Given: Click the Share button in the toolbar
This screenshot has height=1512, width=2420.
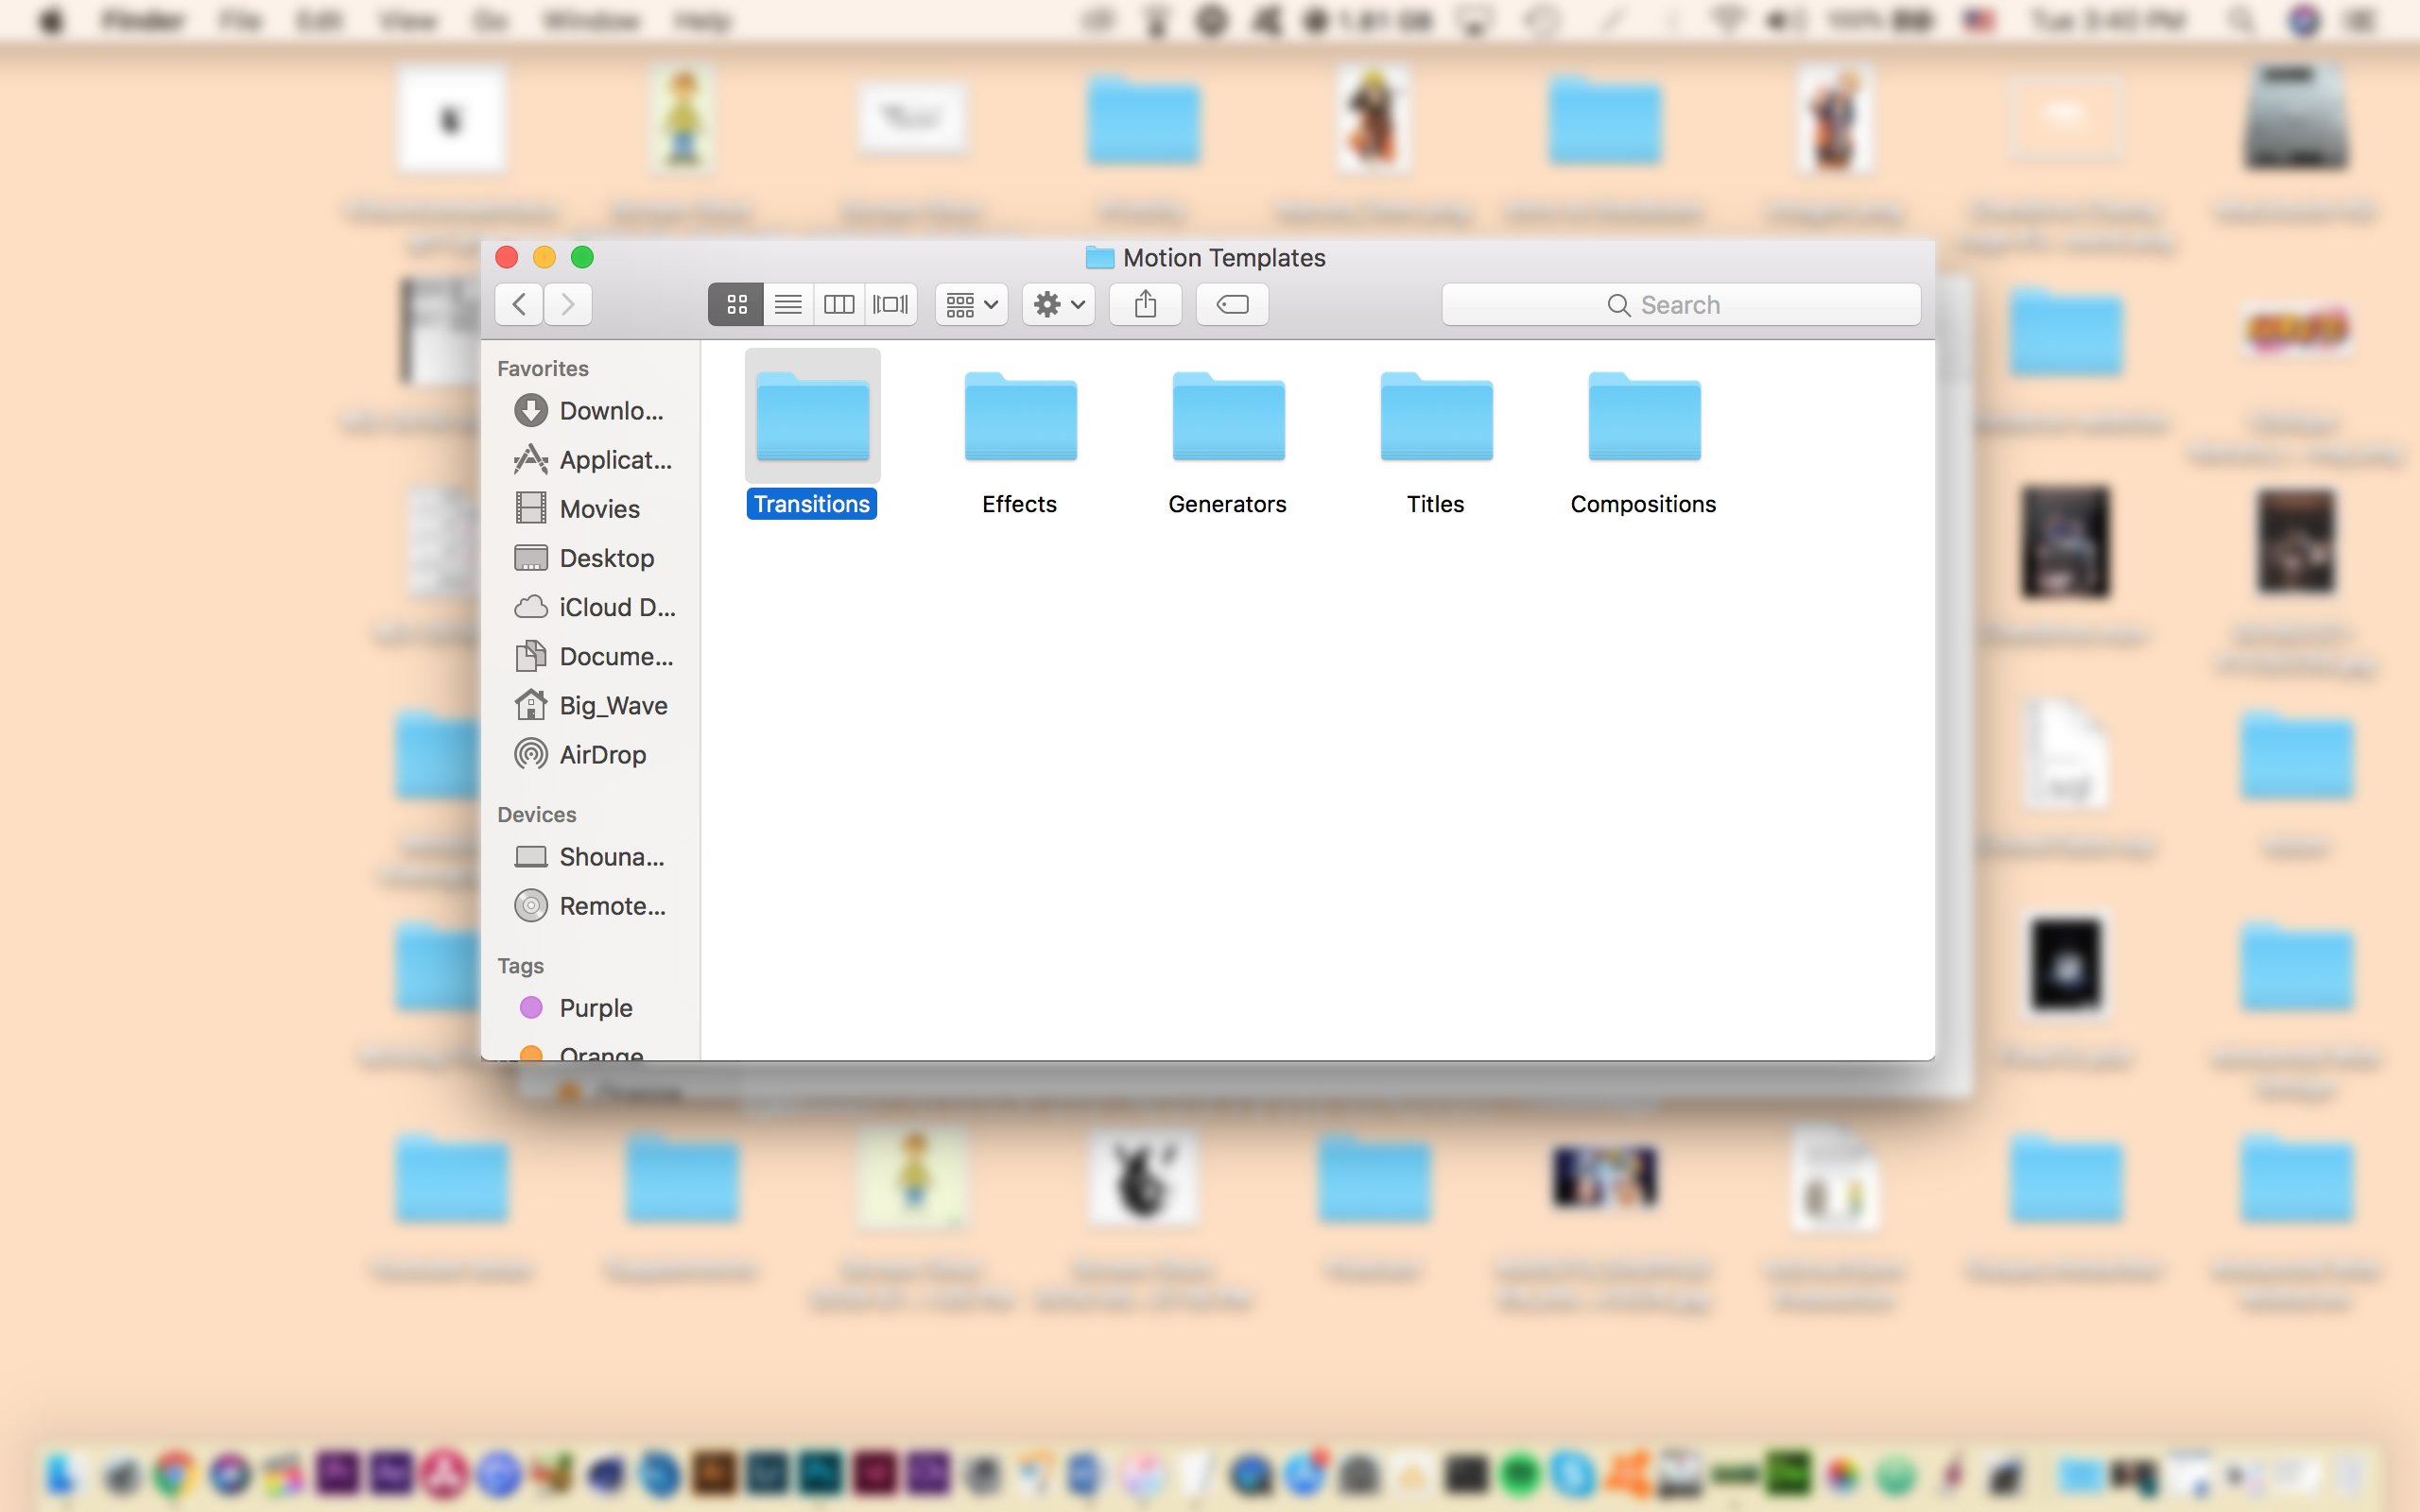Looking at the screenshot, I should coord(1144,304).
